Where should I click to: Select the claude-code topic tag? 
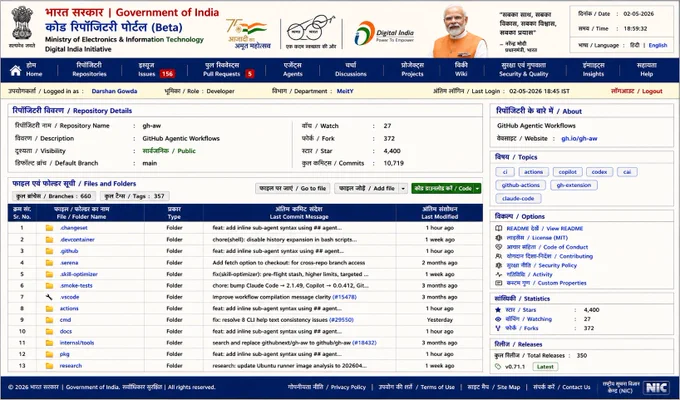[x=518, y=198]
